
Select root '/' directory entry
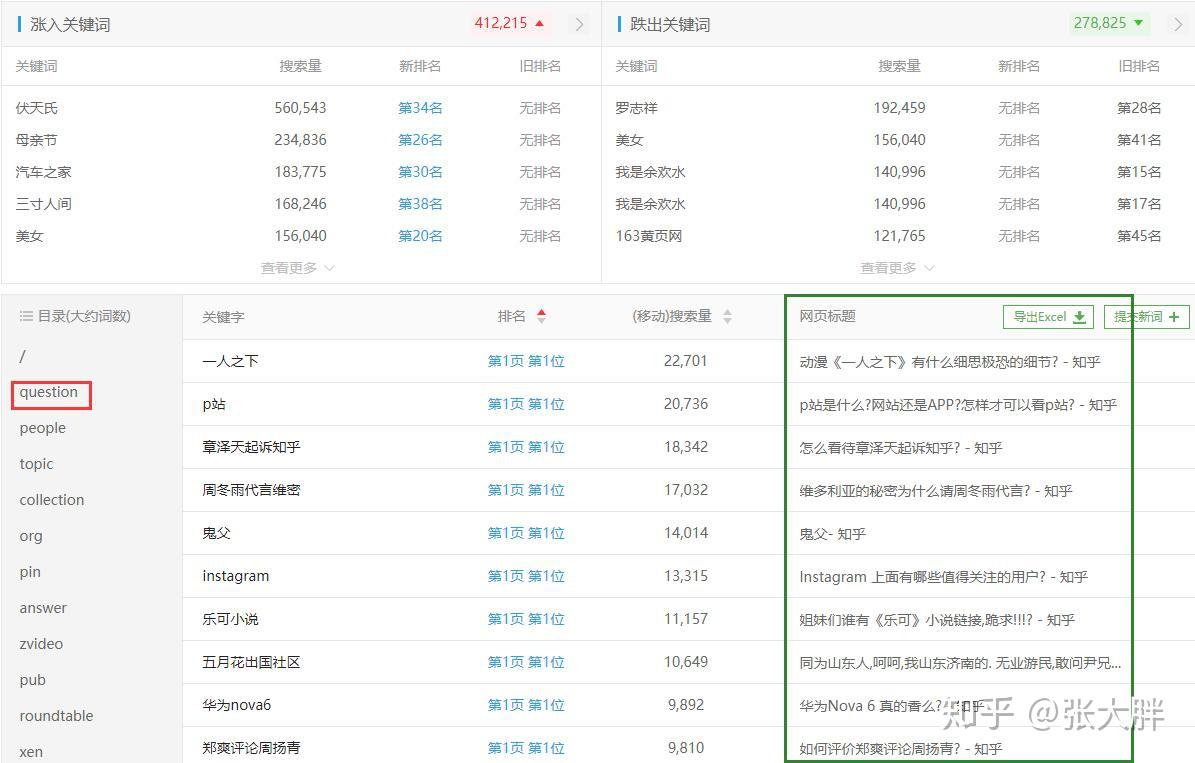(x=22, y=356)
